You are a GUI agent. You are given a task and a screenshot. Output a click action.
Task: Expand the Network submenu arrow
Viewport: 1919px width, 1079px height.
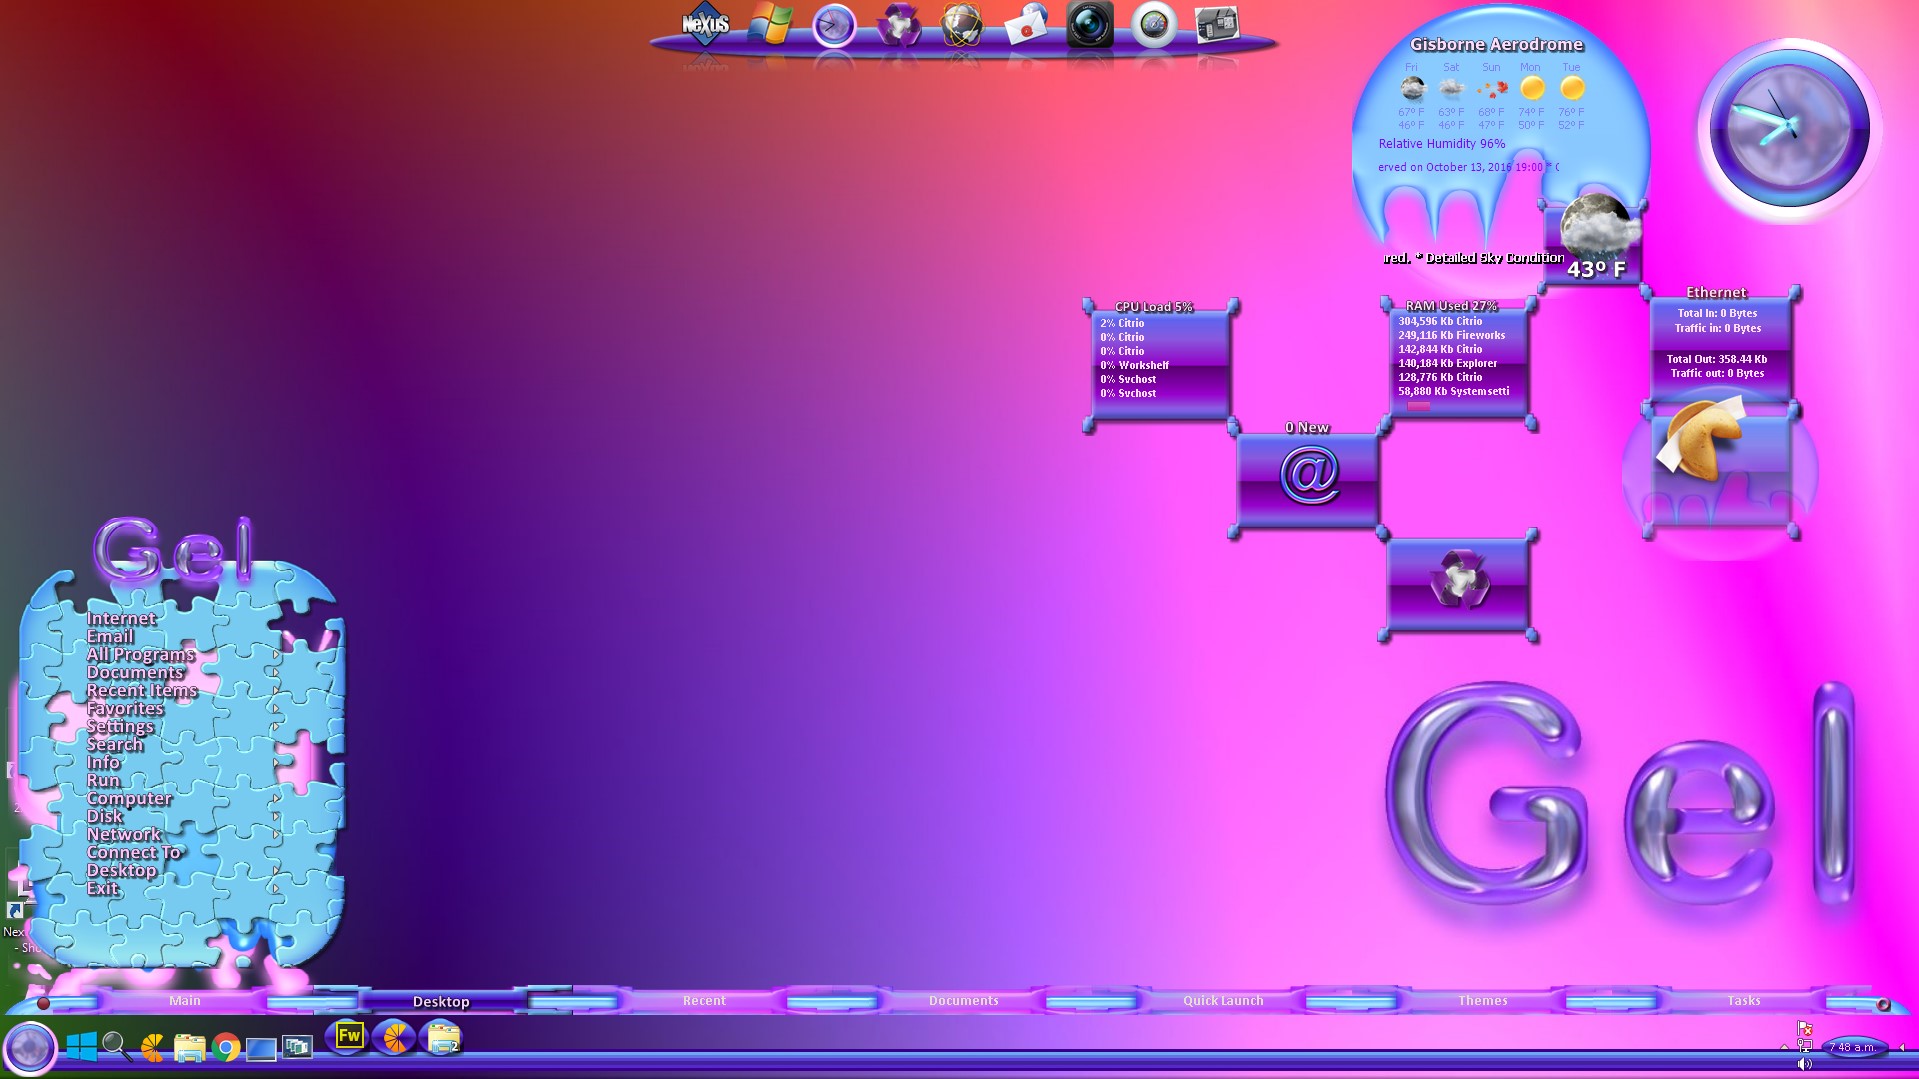277,835
